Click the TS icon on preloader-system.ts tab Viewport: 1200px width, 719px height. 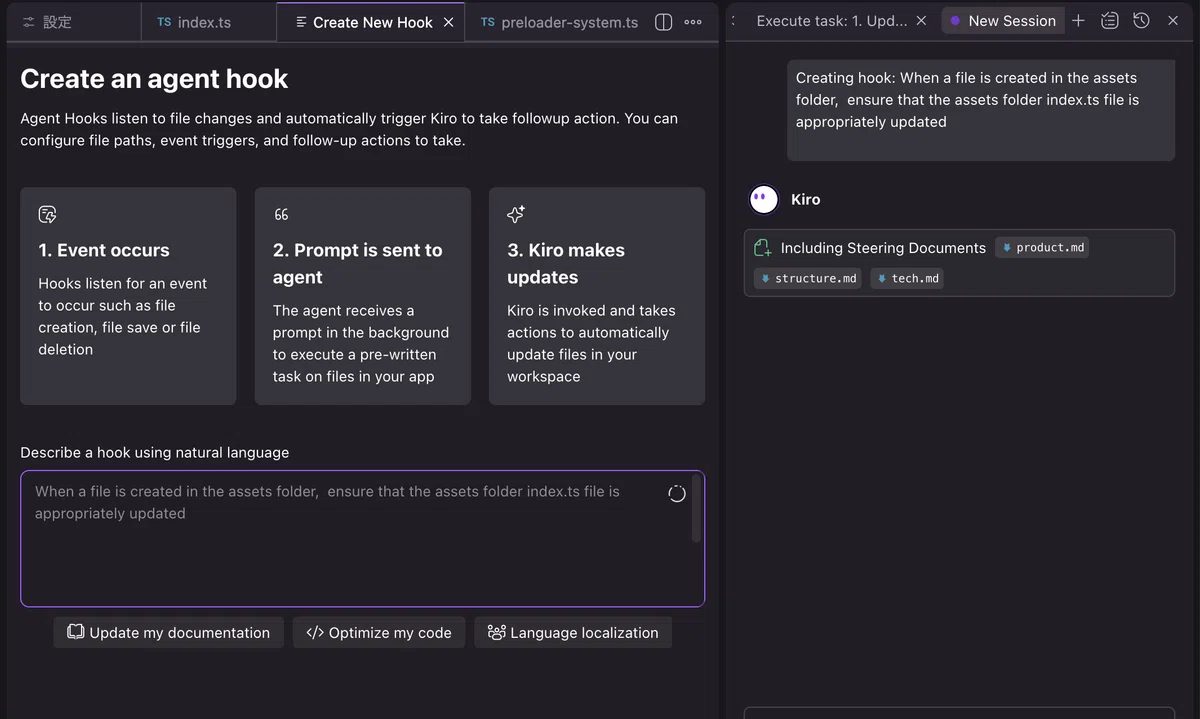pos(487,22)
